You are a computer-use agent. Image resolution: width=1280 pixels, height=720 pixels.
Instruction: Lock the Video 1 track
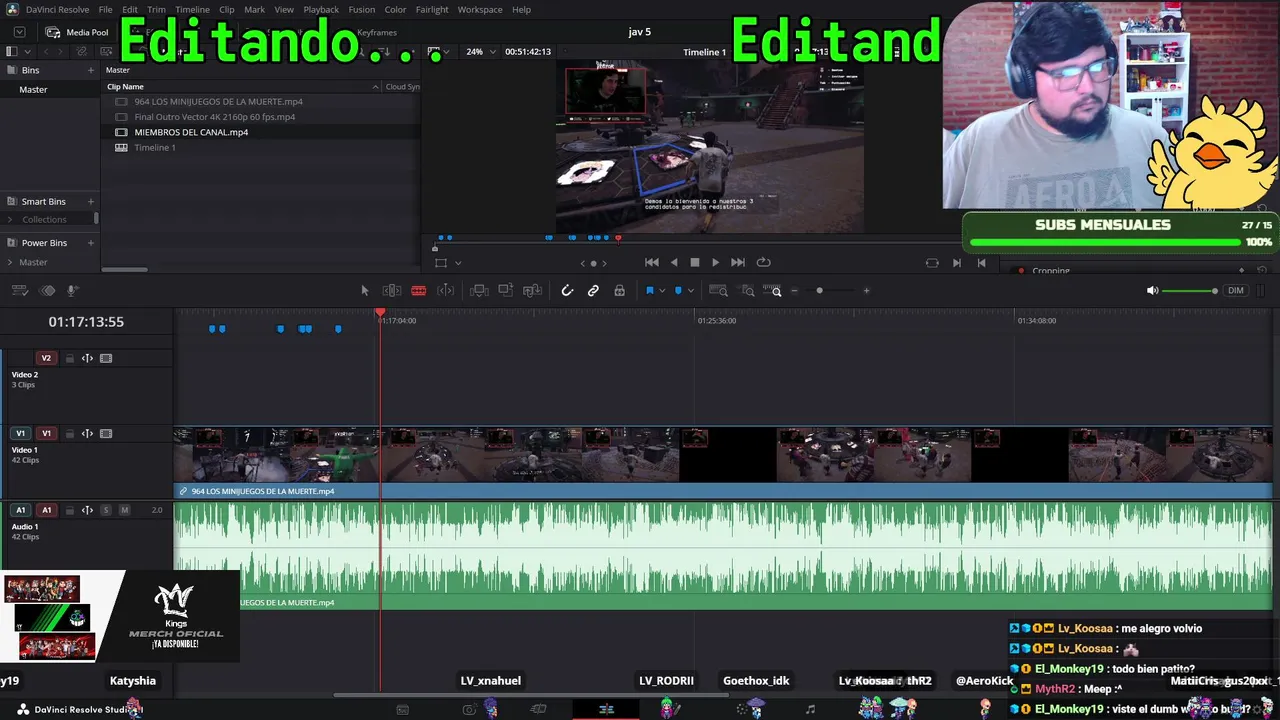tap(69, 434)
